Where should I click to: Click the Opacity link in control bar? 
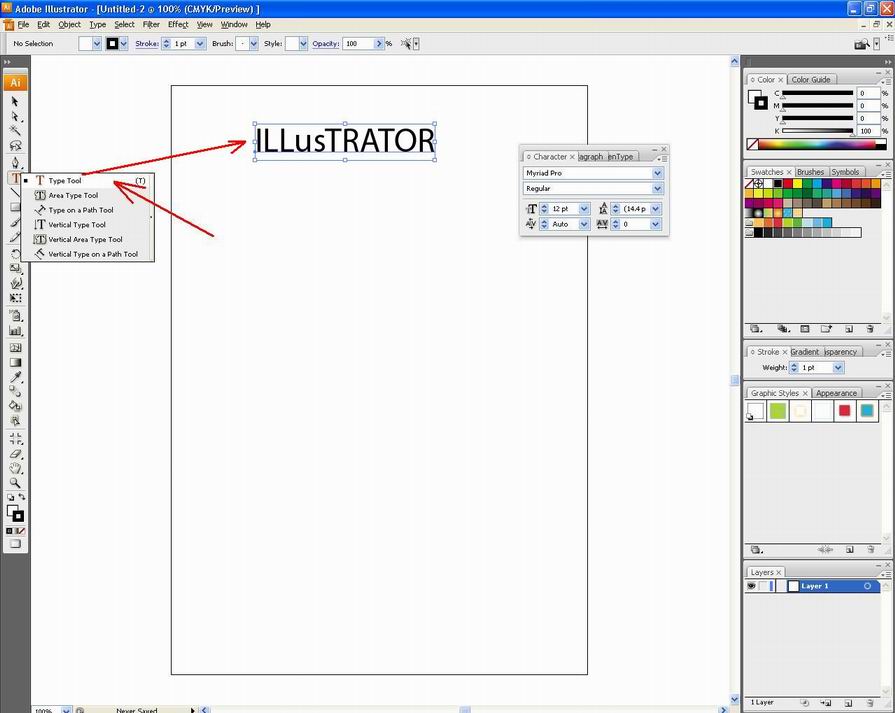(x=325, y=43)
